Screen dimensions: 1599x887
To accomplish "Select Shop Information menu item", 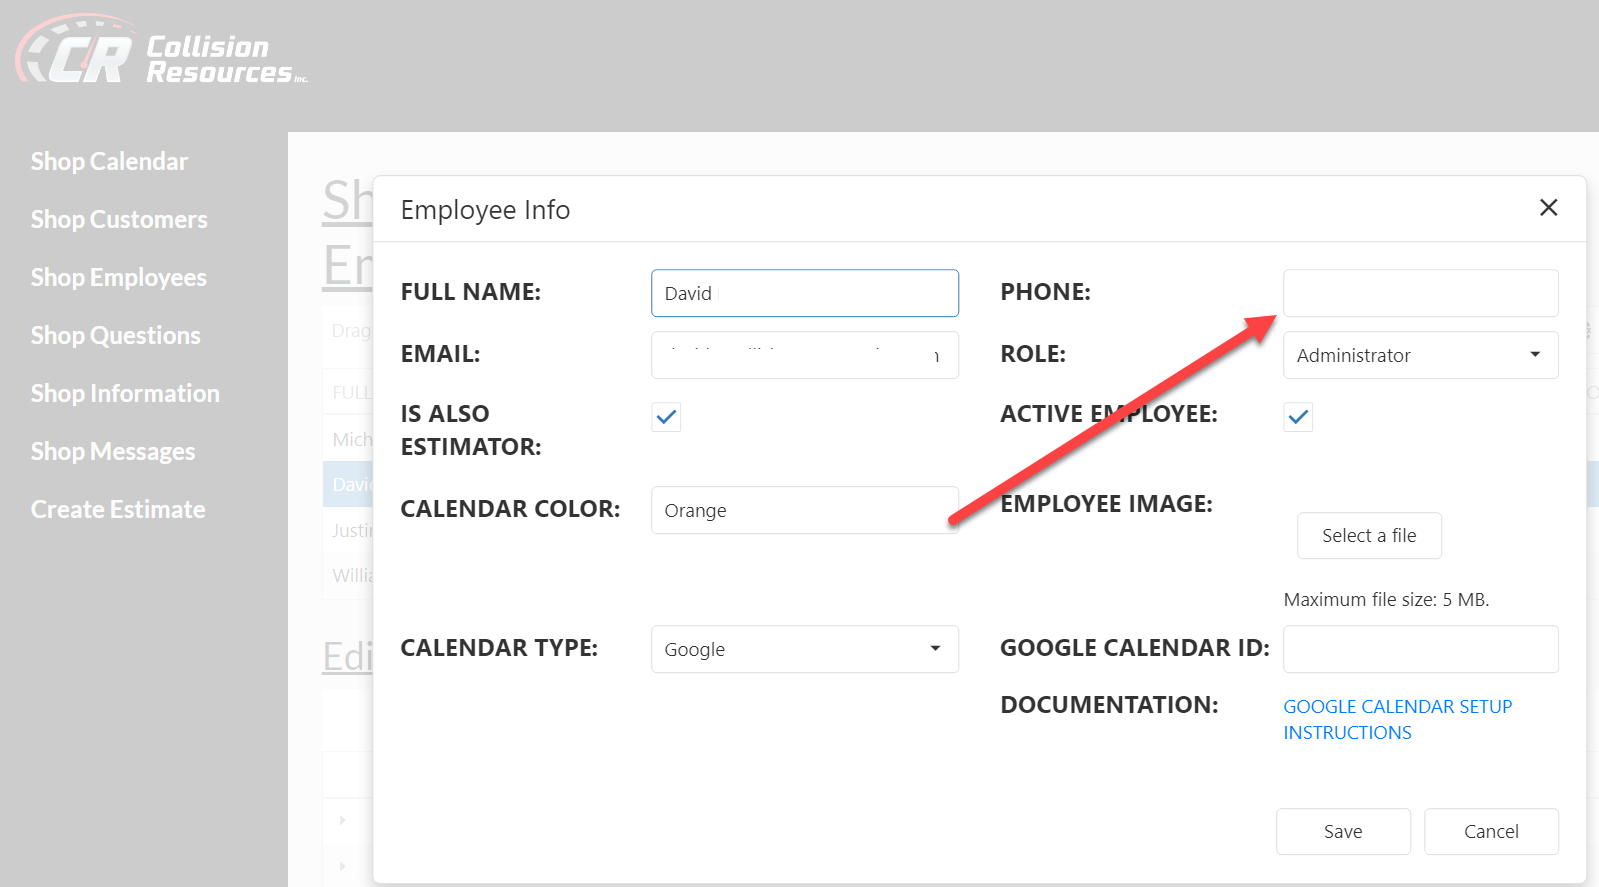I will (x=125, y=394).
